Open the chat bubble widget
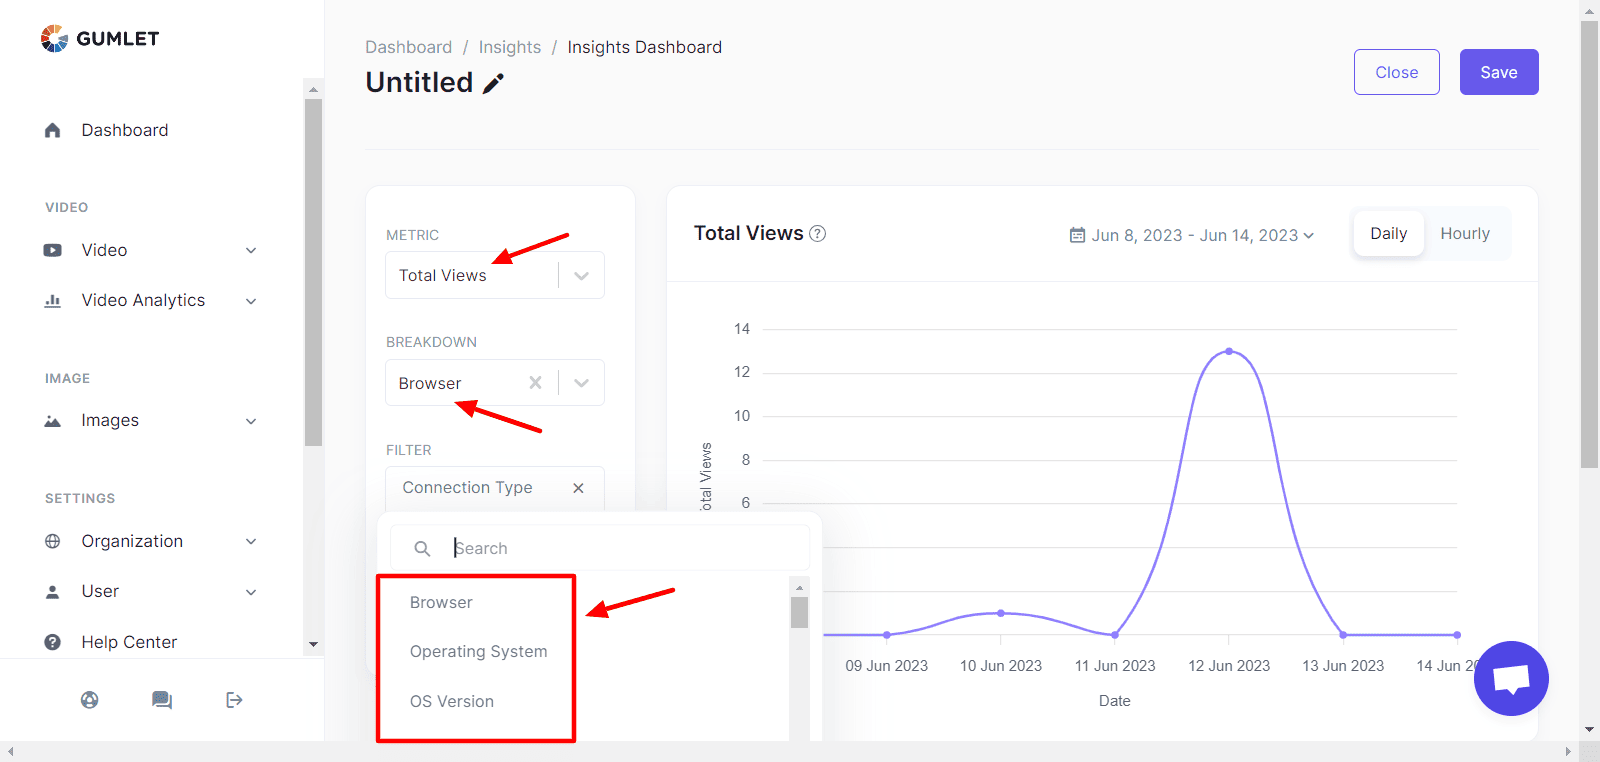Image resolution: width=1600 pixels, height=762 pixels. [1511, 678]
